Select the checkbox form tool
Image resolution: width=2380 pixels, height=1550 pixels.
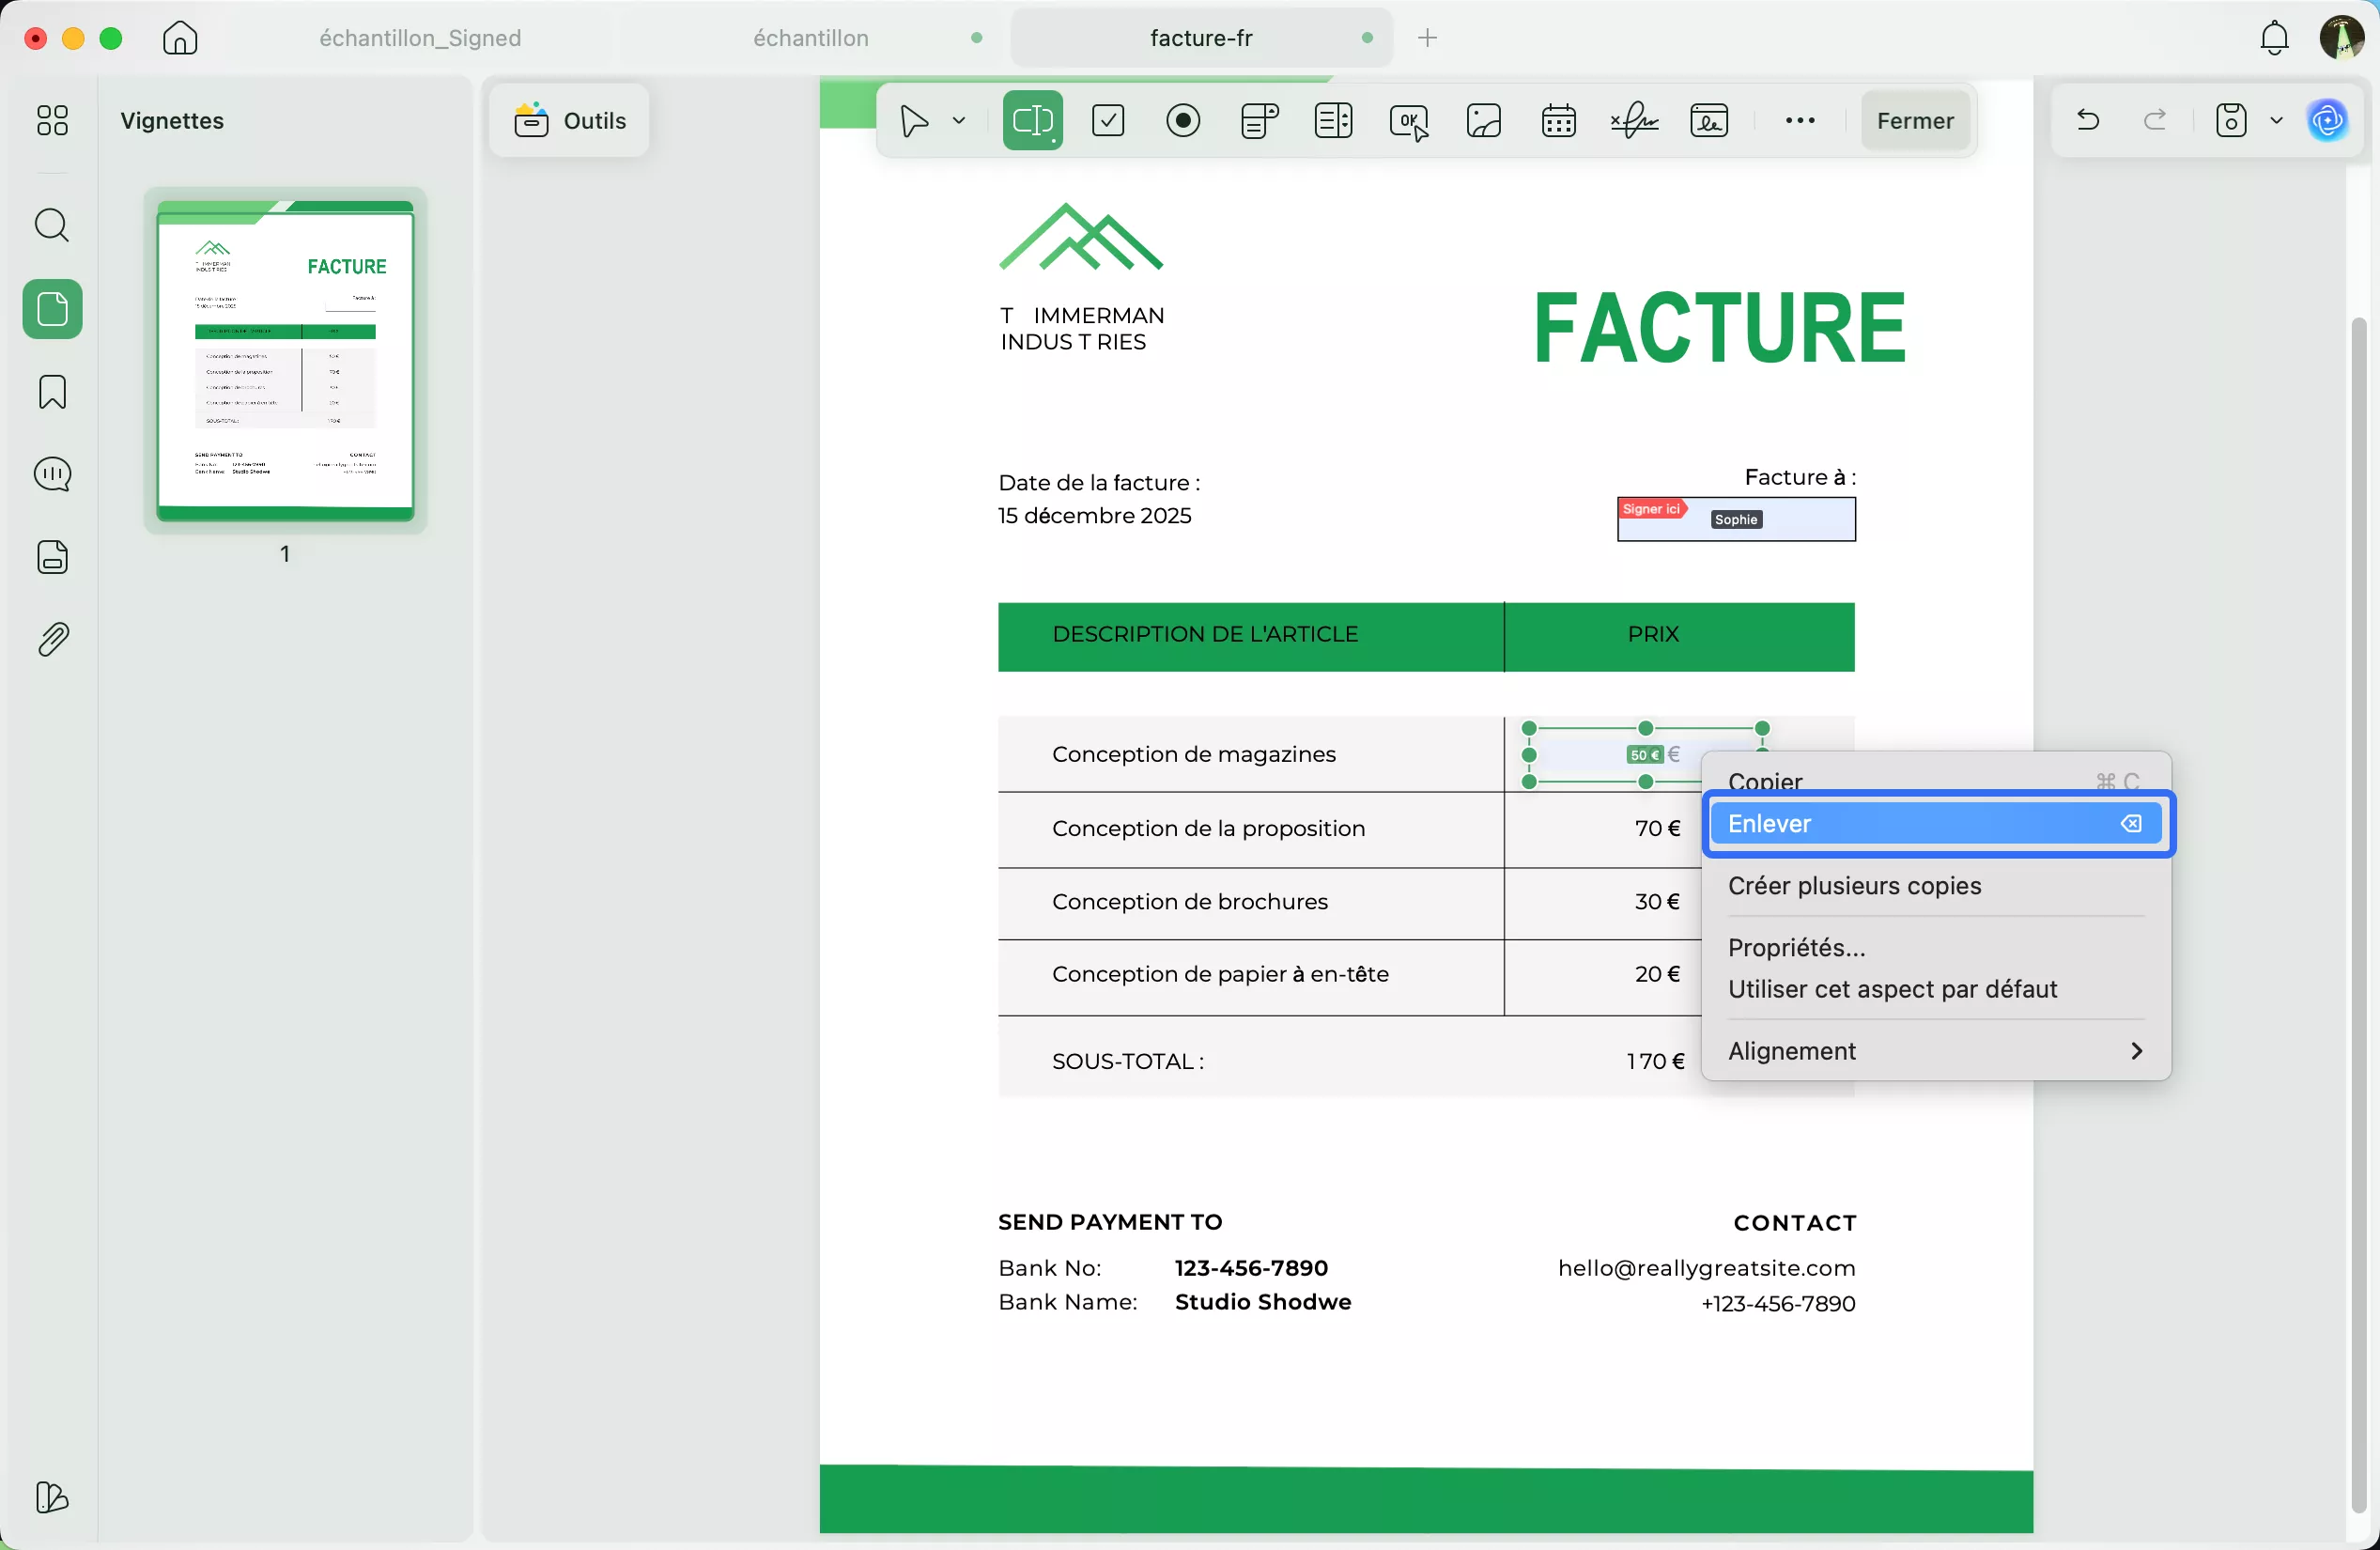pos(1108,121)
